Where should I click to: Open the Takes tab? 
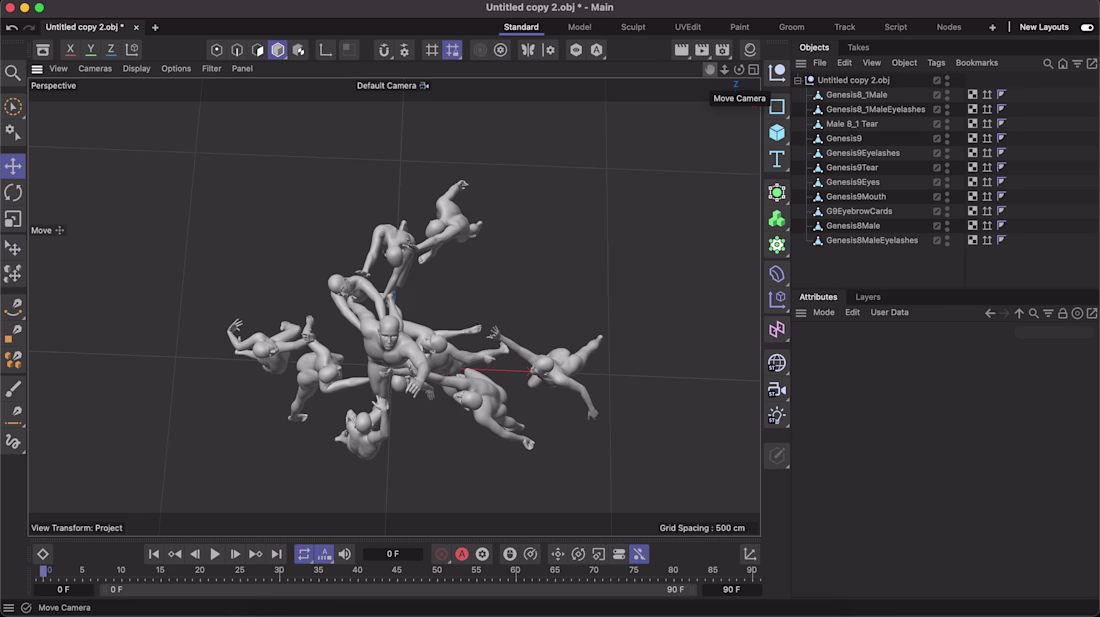(858, 48)
